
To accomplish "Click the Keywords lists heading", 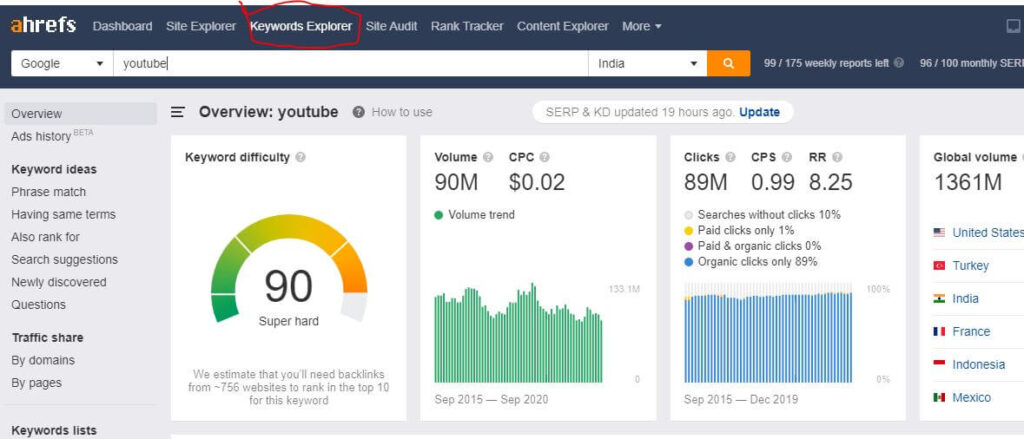I will (54, 430).
